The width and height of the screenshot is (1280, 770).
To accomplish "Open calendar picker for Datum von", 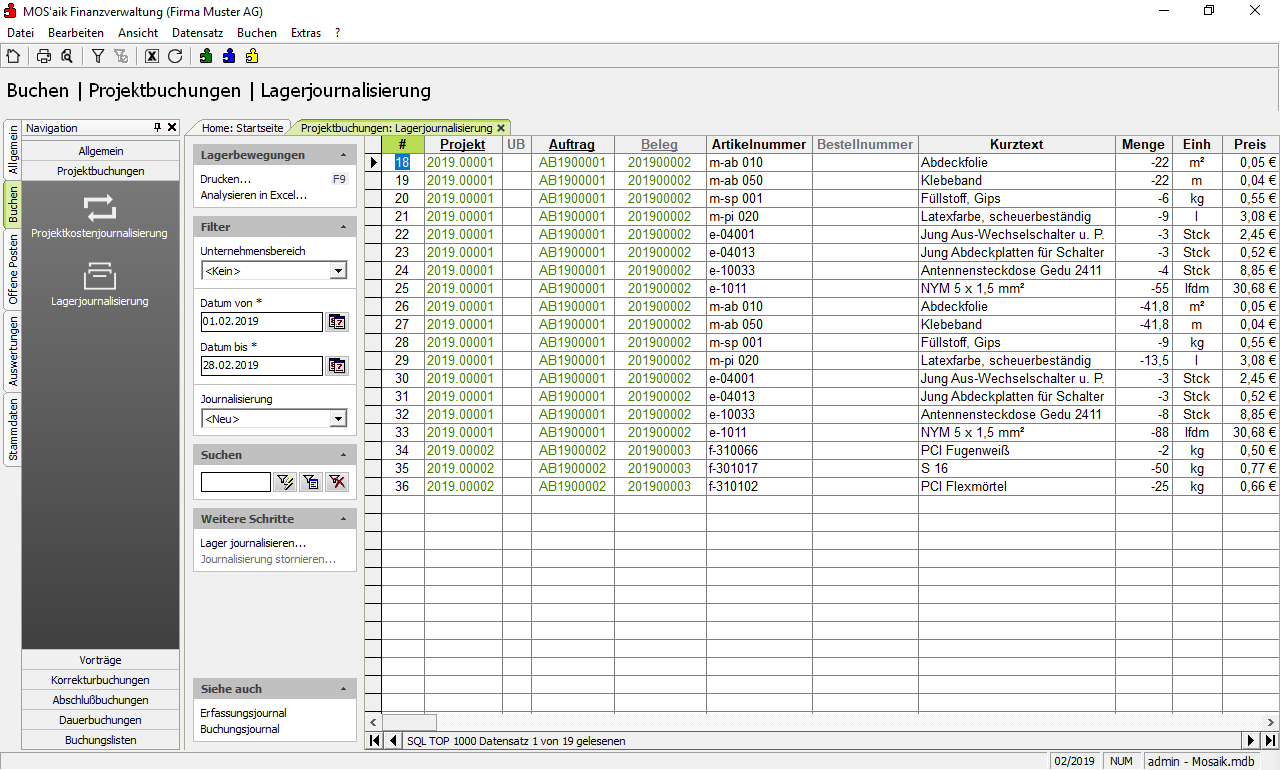I will [337, 322].
